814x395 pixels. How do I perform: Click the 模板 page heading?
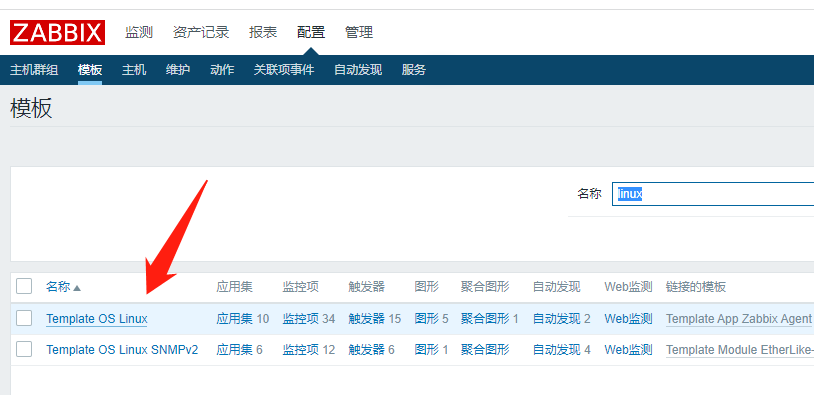(31, 108)
